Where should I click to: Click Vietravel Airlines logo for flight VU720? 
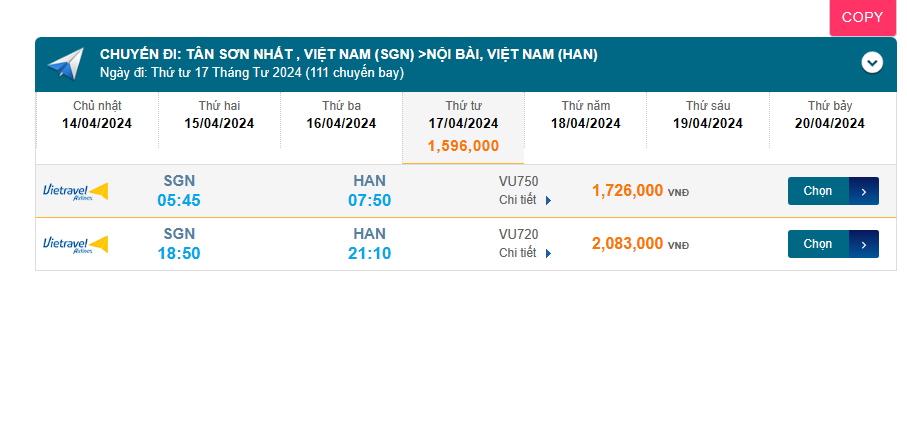(x=76, y=244)
